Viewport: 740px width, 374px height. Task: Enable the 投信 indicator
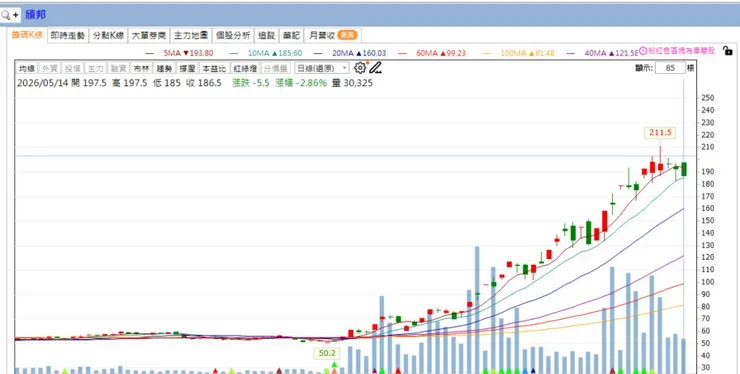(73, 68)
